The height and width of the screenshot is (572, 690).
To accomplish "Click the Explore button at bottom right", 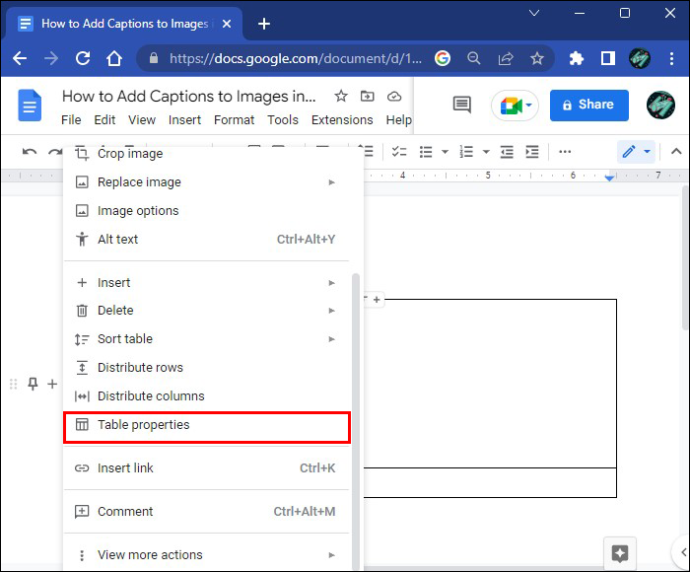I will 620,553.
